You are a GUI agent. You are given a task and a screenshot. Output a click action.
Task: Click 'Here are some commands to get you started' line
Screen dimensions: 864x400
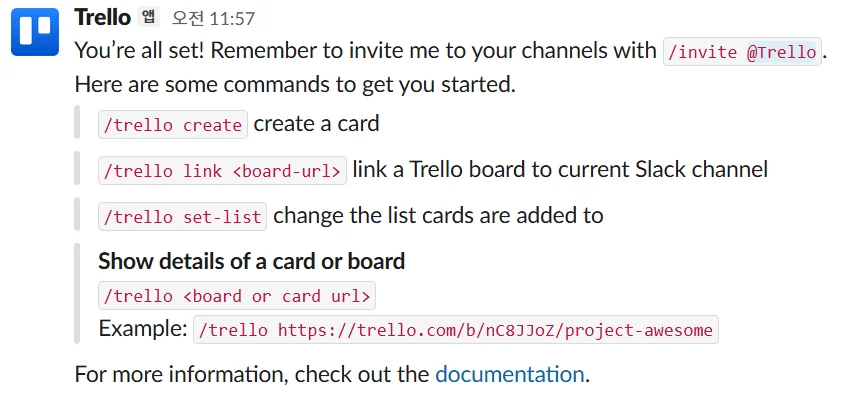click(x=295, y=84)
